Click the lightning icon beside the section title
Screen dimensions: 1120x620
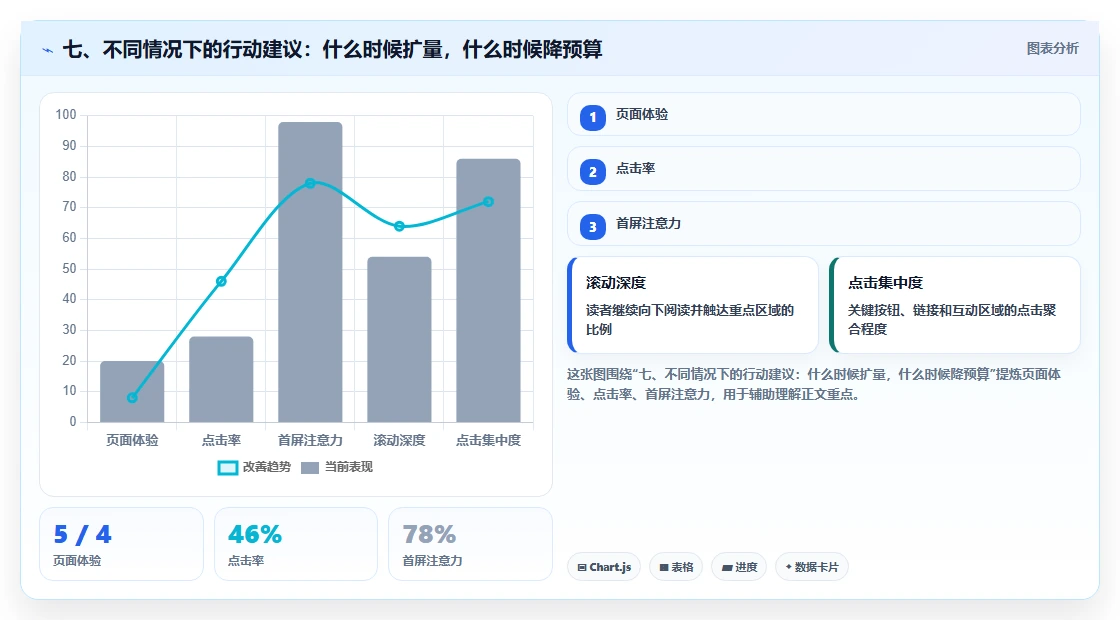point(48,50)
